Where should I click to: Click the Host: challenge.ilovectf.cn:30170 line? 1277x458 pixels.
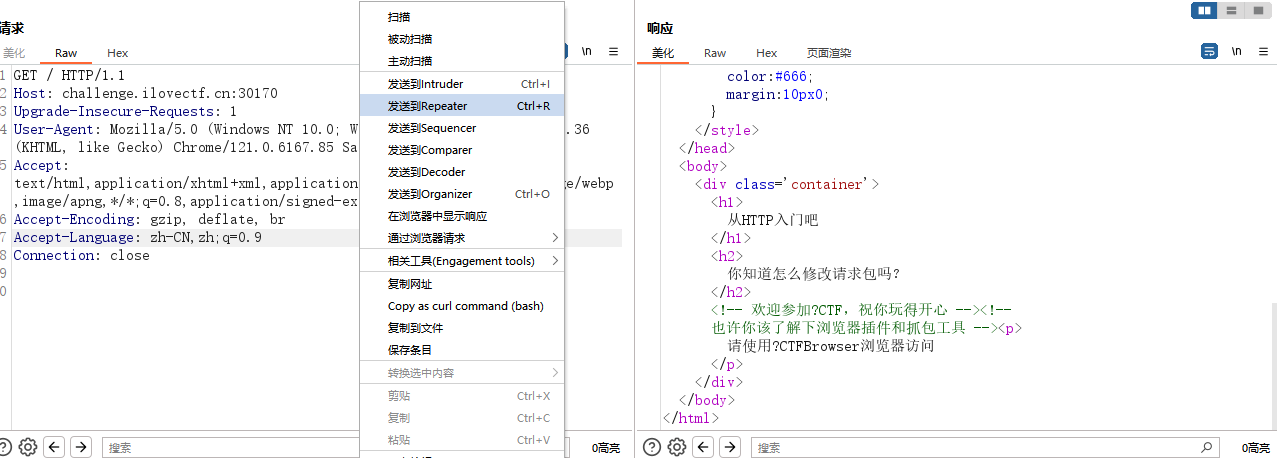pos(145,93)
